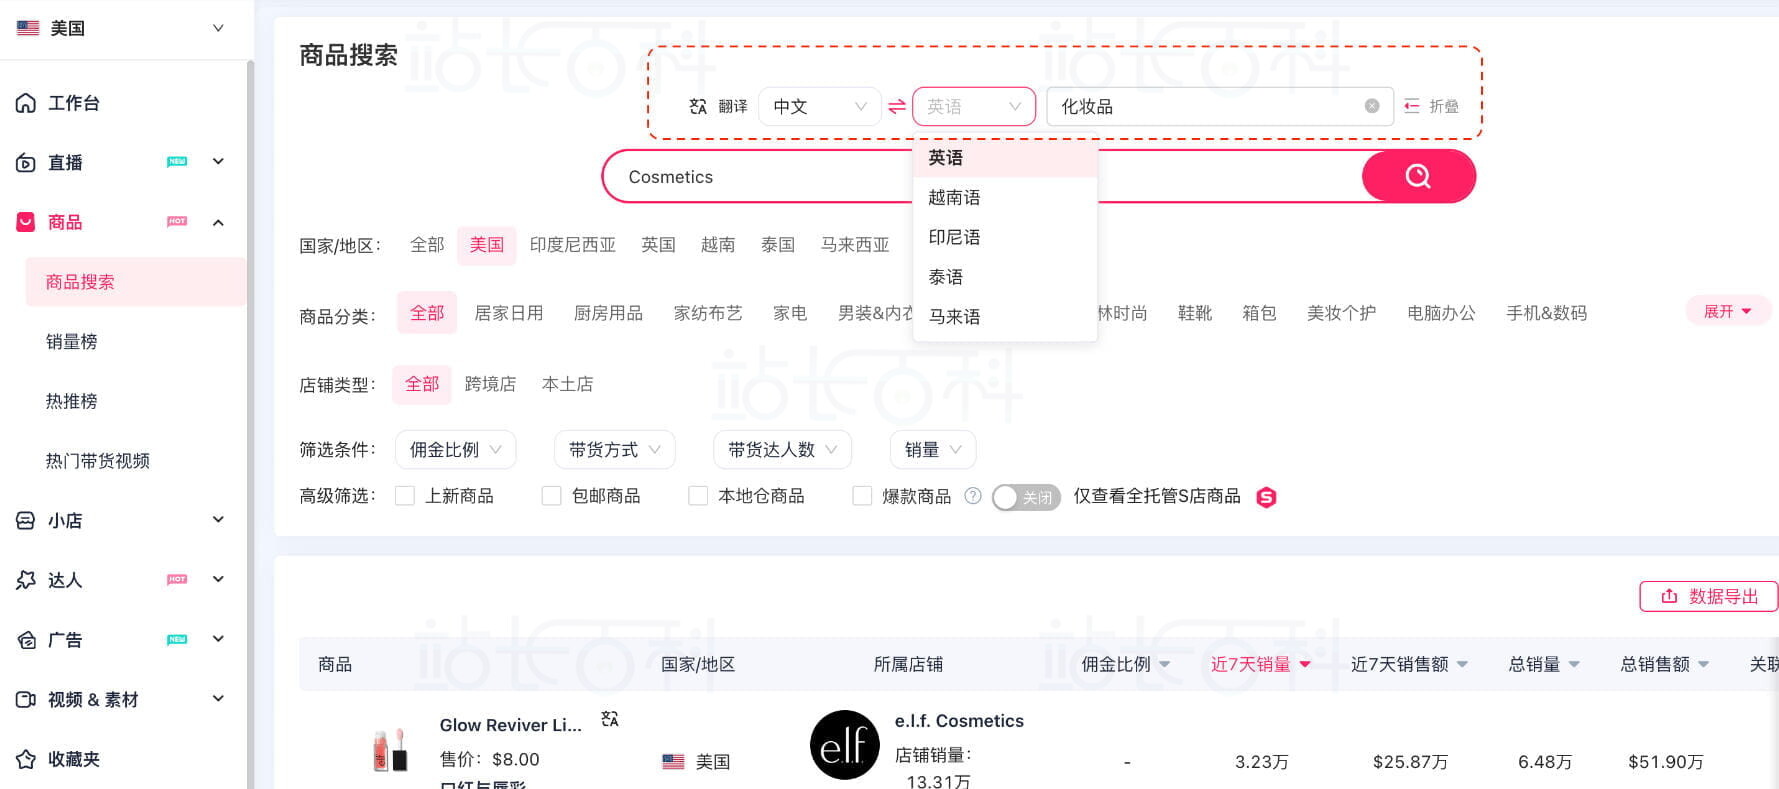
Task: Open the 英语 target language dropdown
Action: [974, 106]
